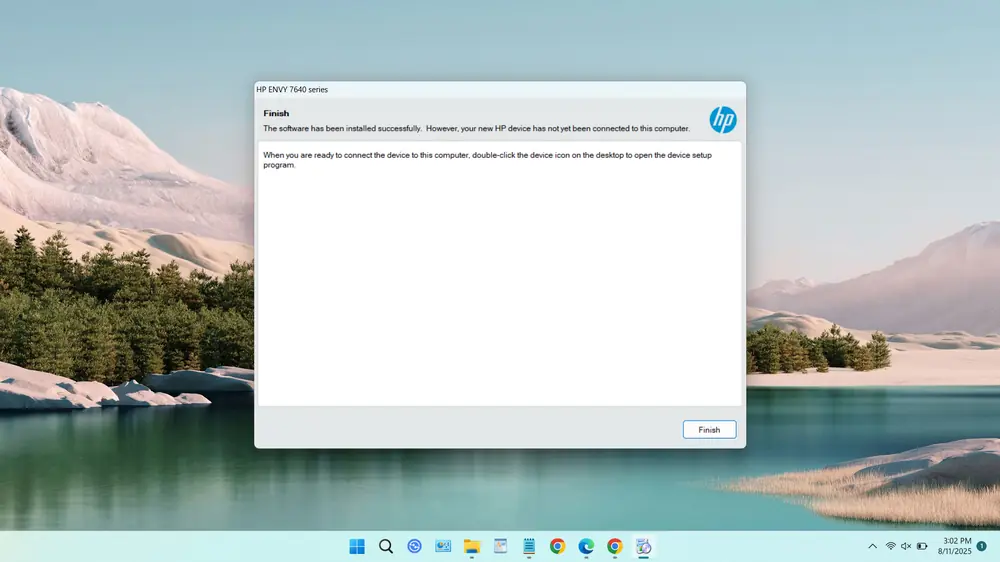Open the notification badge beside the clock
The image size is (1000, 562).
(982, 546)
